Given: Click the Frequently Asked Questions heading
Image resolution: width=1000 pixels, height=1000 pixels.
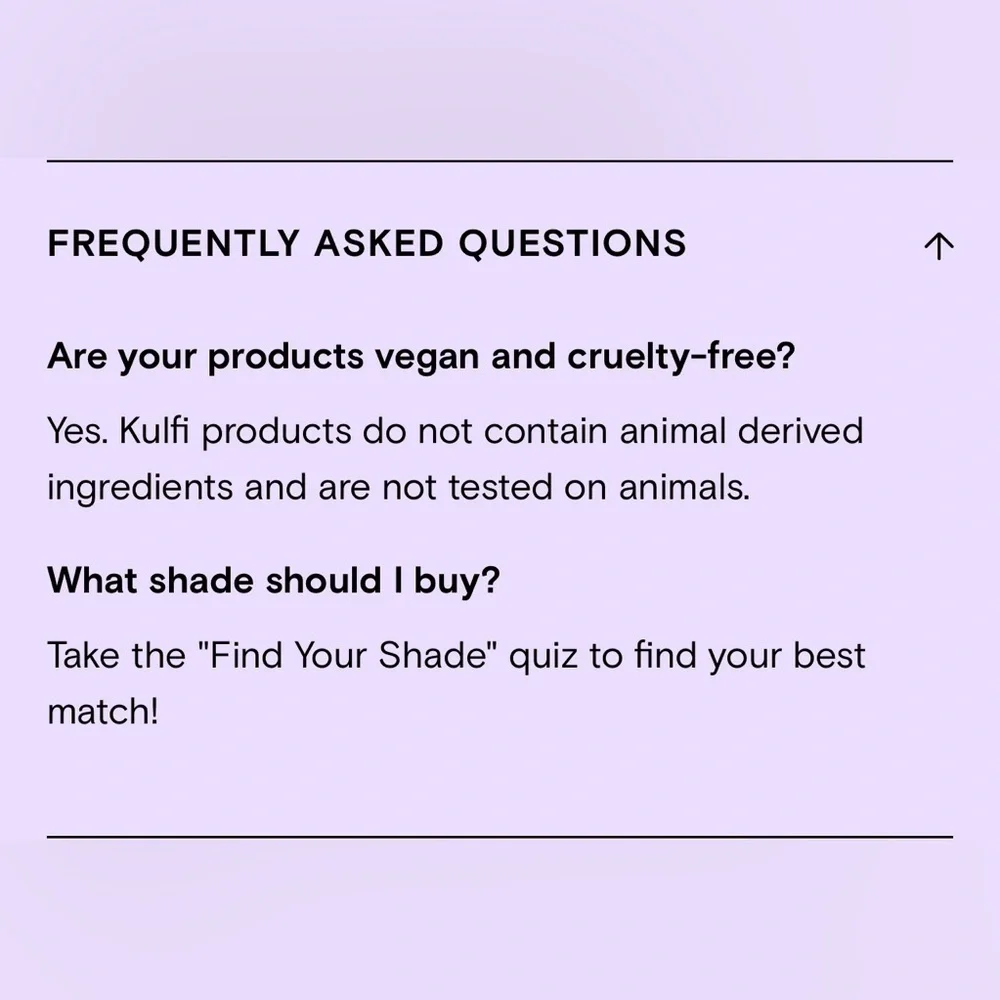Looking at the screenshot, I should click(x=367, y=244).
